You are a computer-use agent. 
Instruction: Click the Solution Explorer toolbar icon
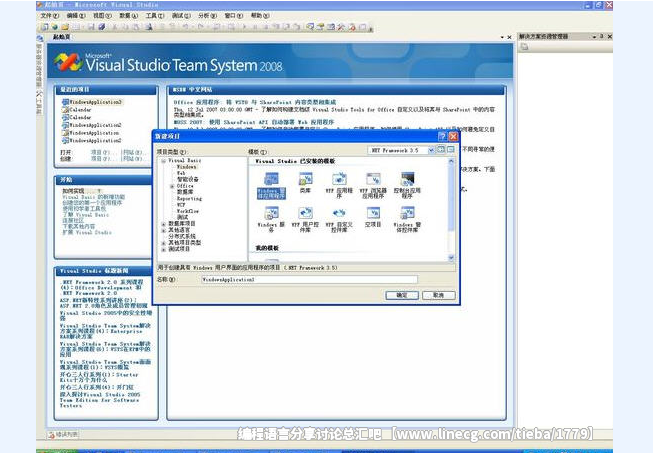310,27
